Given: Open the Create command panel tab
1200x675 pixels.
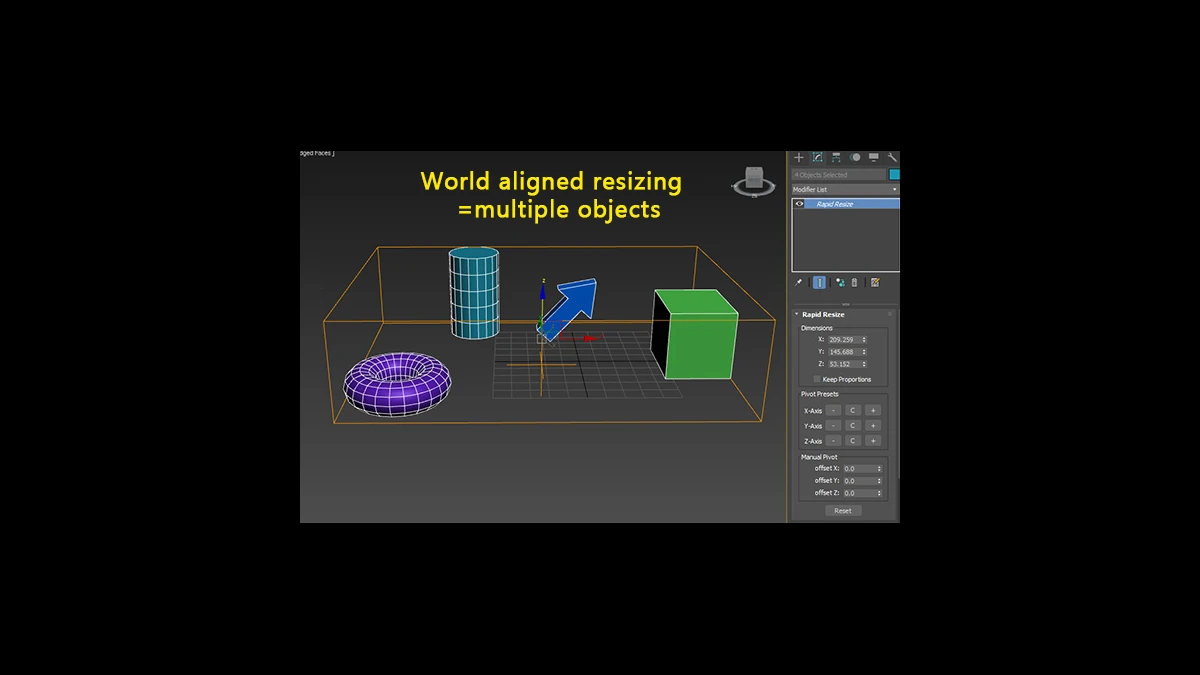Looking at the screenshot, I should (x=799, y=158).
